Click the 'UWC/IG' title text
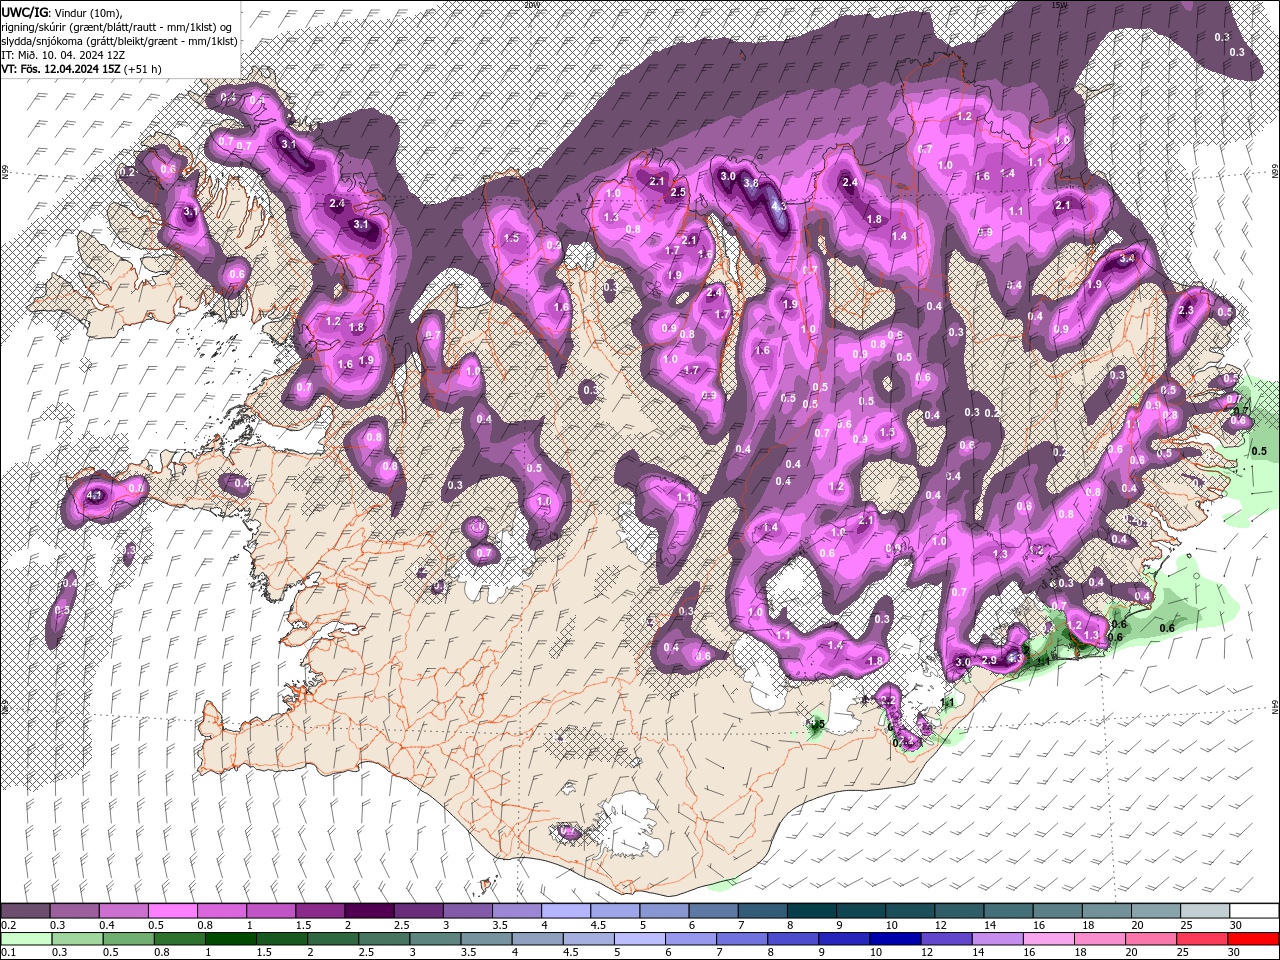Viewport: 1280px width, 960px height. click(23, 12)
